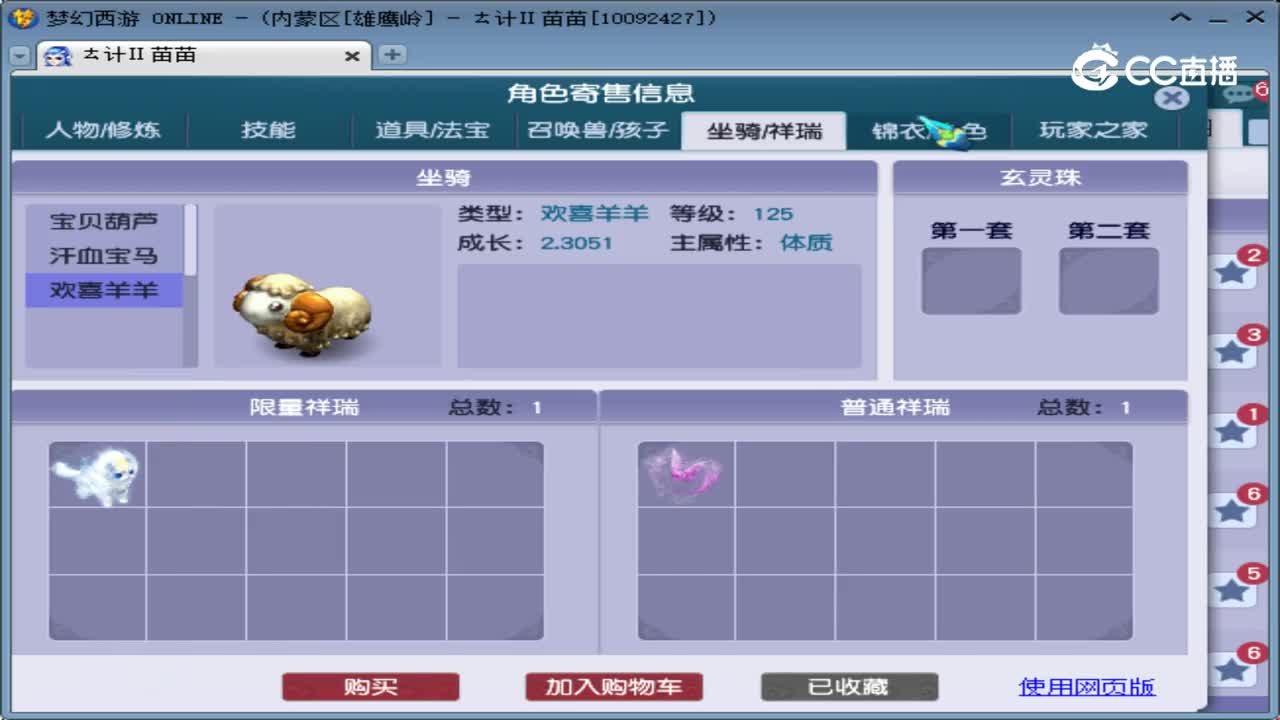Expand the tab list dropdown arrow
1280x720 pixels.
pos(20,57)
